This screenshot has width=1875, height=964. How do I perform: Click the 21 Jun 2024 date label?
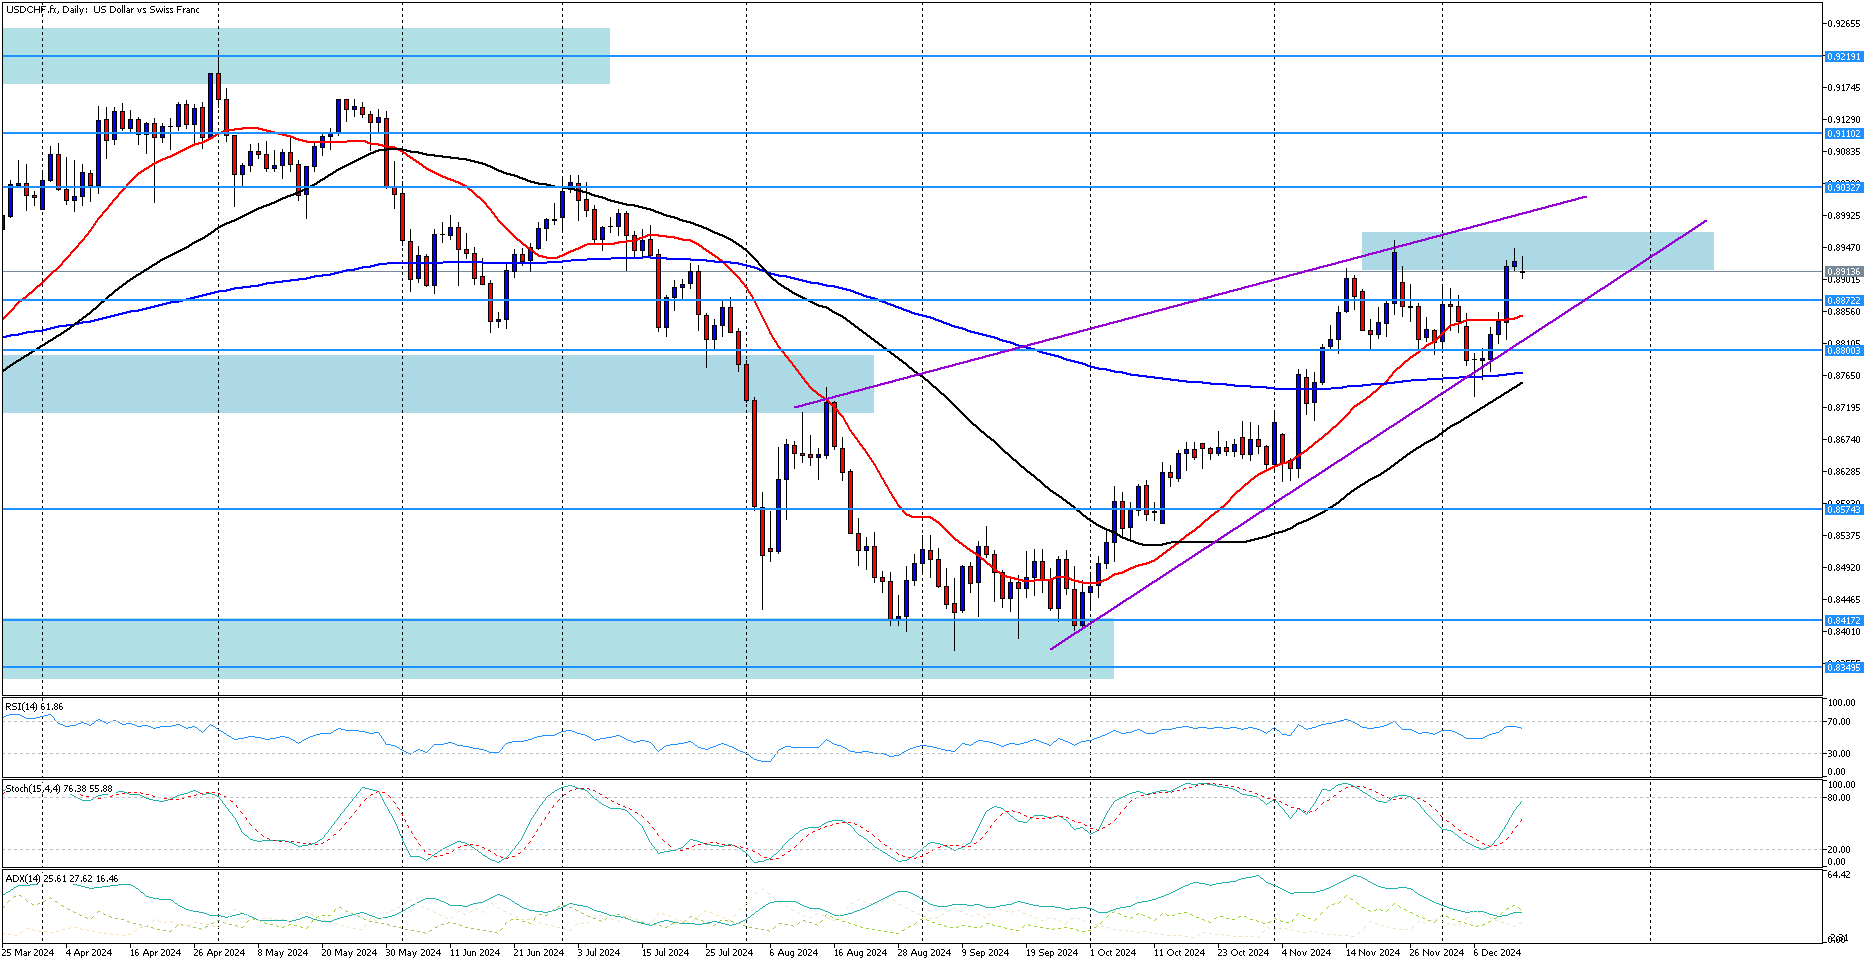coord(539,953)
